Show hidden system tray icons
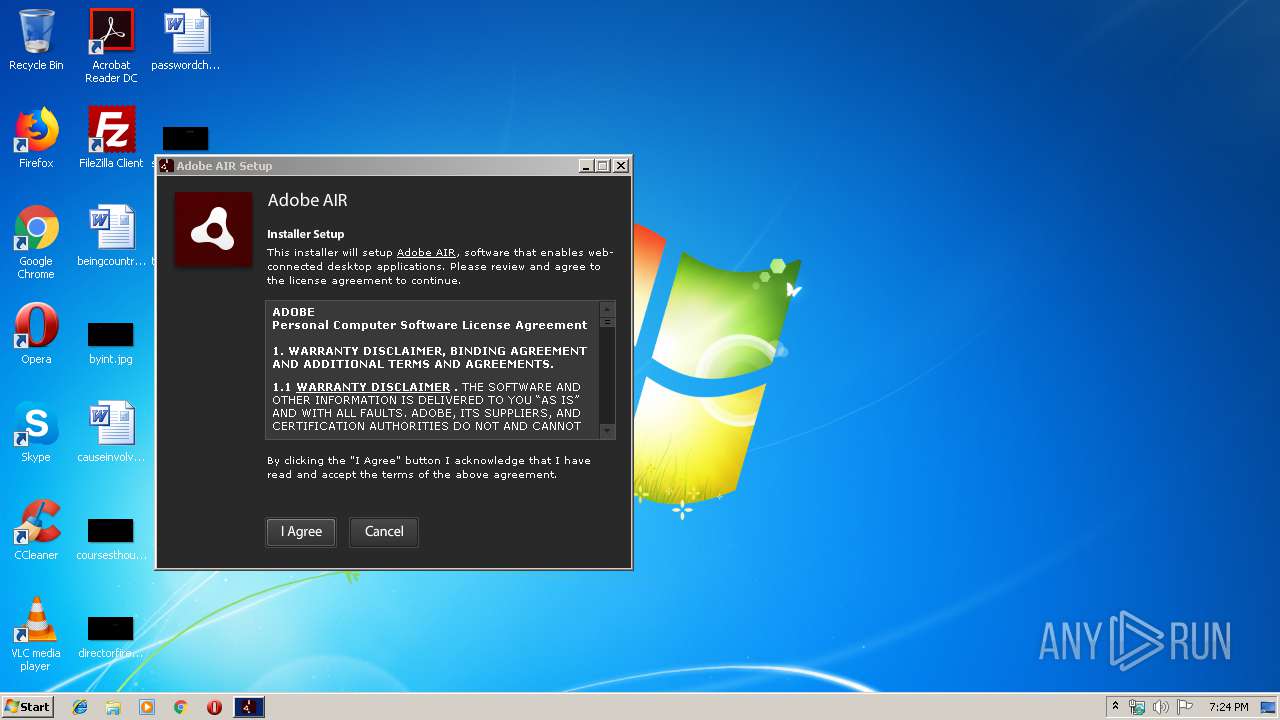This screenshot has width=1280, height=720. (x=1115, y=707)
